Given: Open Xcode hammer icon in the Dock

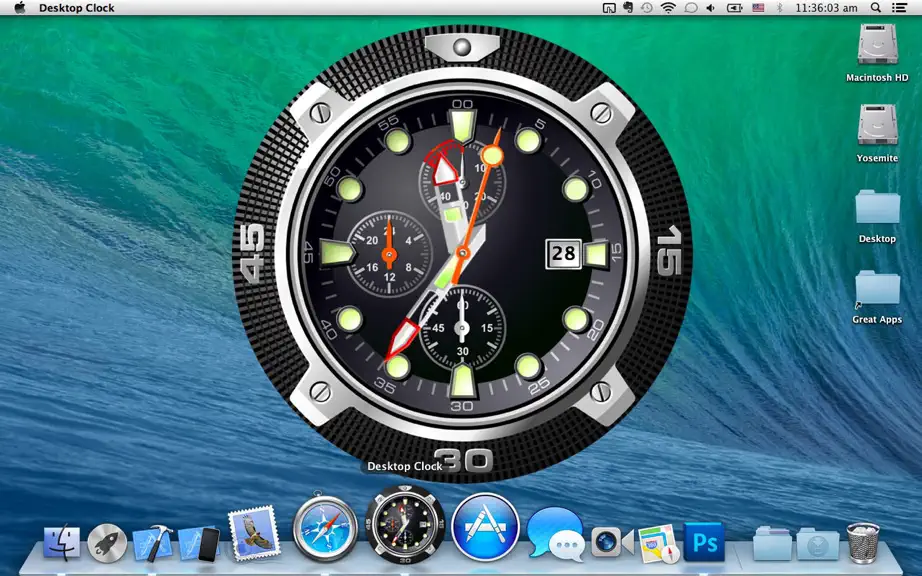Looking at the screenshot, I should click(153, 542).
